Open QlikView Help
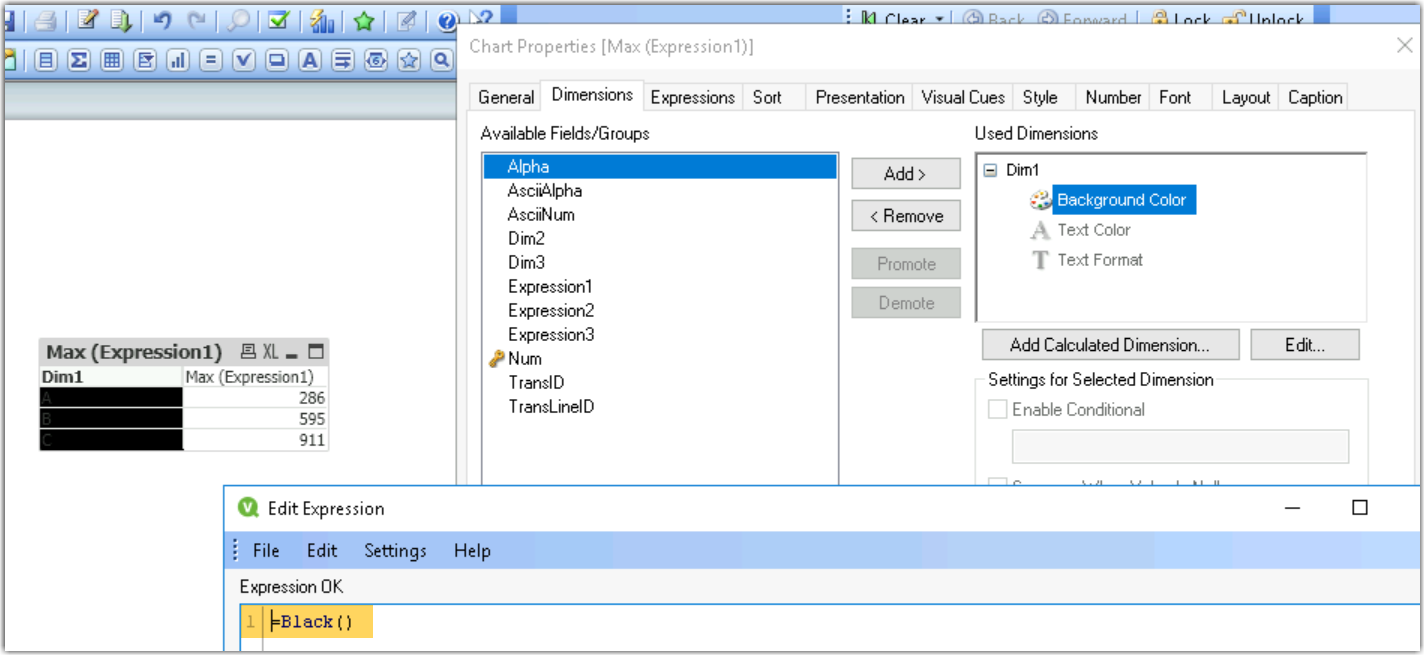 point(447,22)
